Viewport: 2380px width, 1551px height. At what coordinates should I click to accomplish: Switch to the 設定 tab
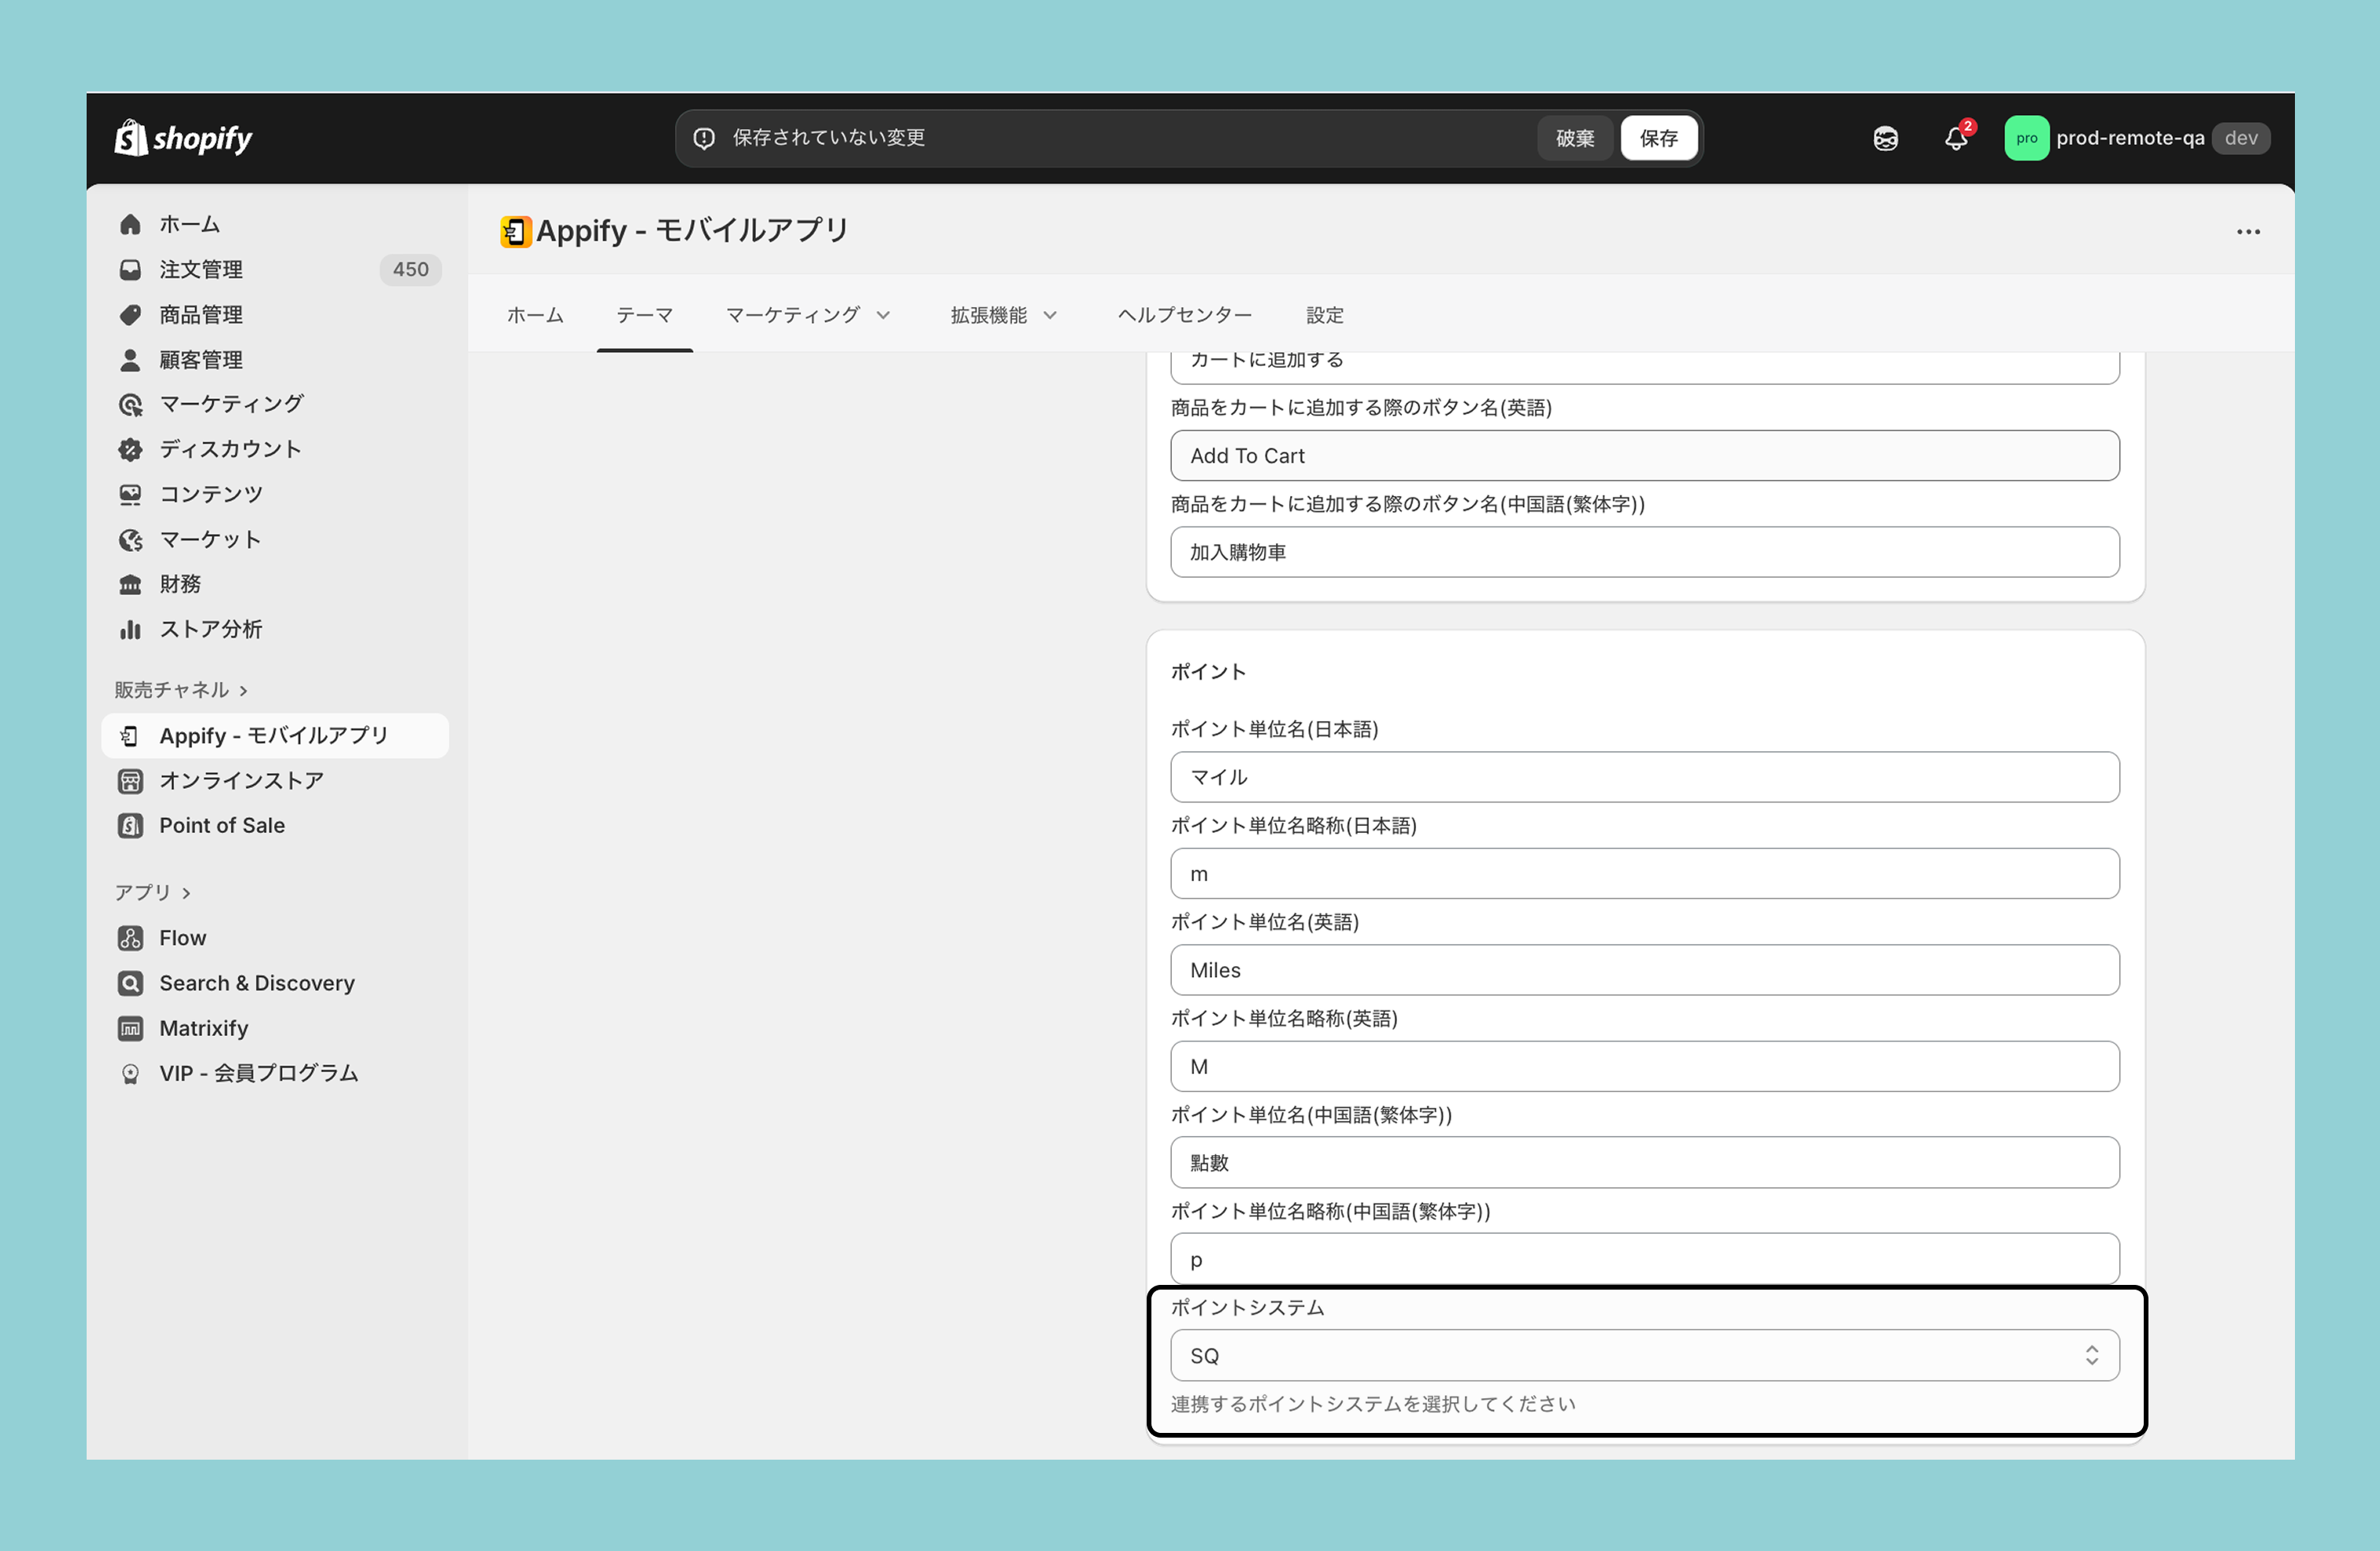1324,315
